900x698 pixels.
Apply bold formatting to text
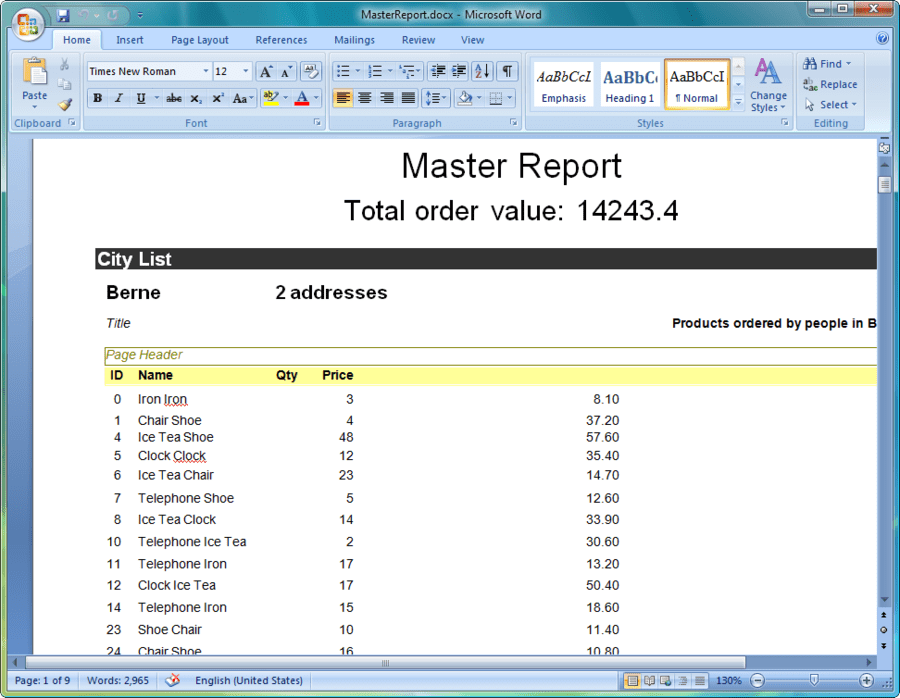pos(99,97)
